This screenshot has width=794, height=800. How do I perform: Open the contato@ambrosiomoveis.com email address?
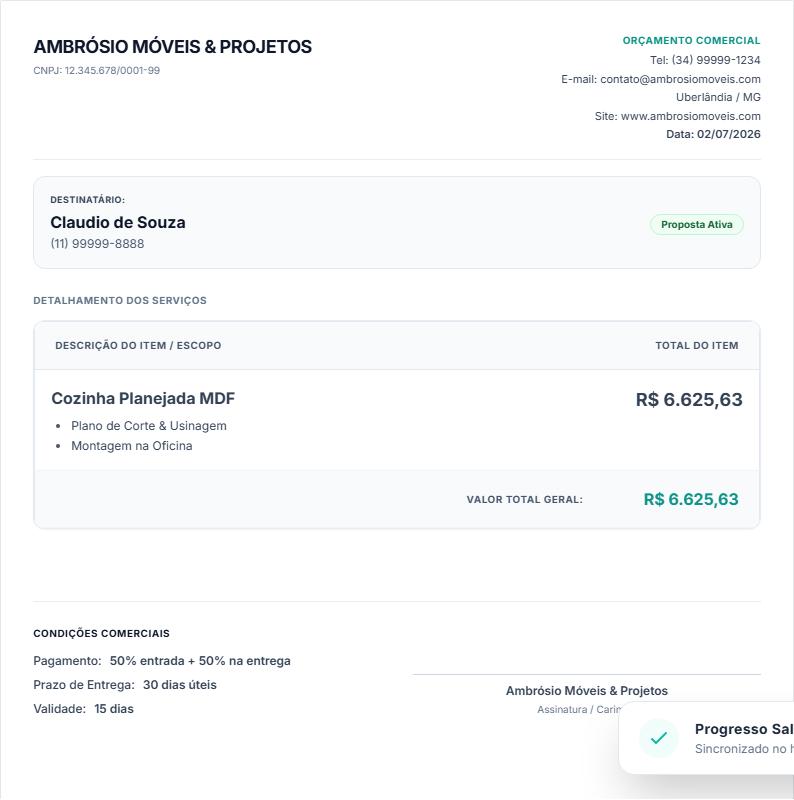point(680,79)
